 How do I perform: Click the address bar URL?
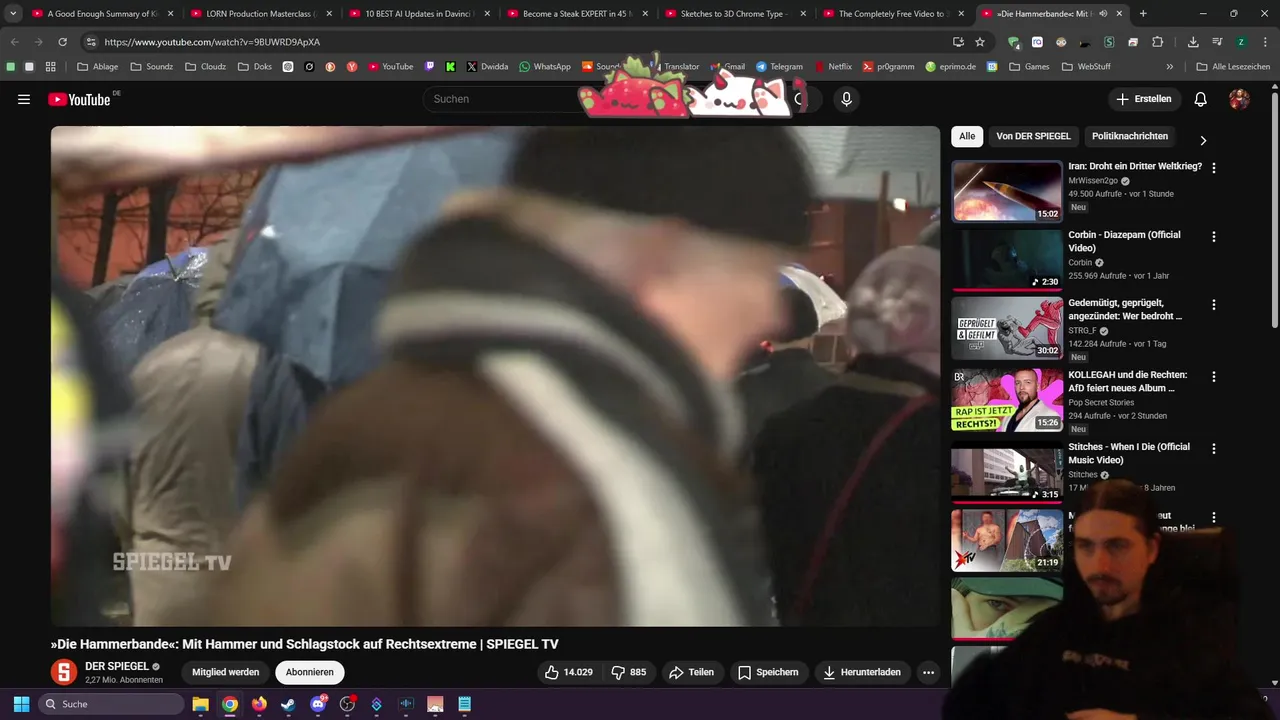(x=212, y=42)
